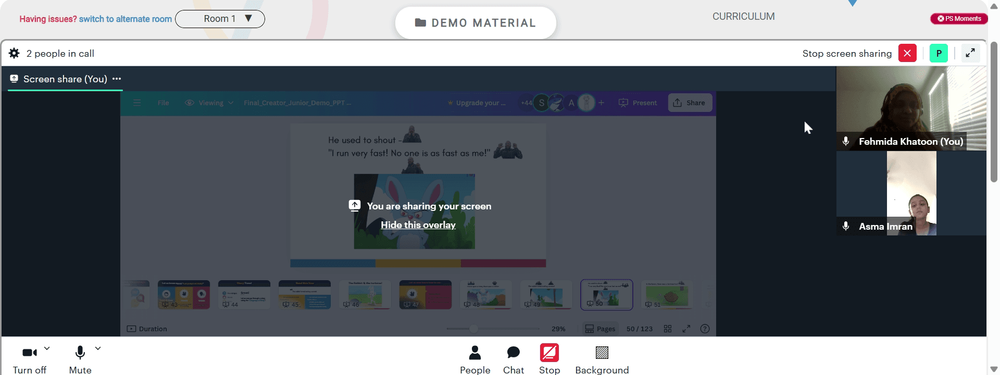Click Hide this overlay link
The width and height of the screenshot is (1000, 375).
pos(418,225)
